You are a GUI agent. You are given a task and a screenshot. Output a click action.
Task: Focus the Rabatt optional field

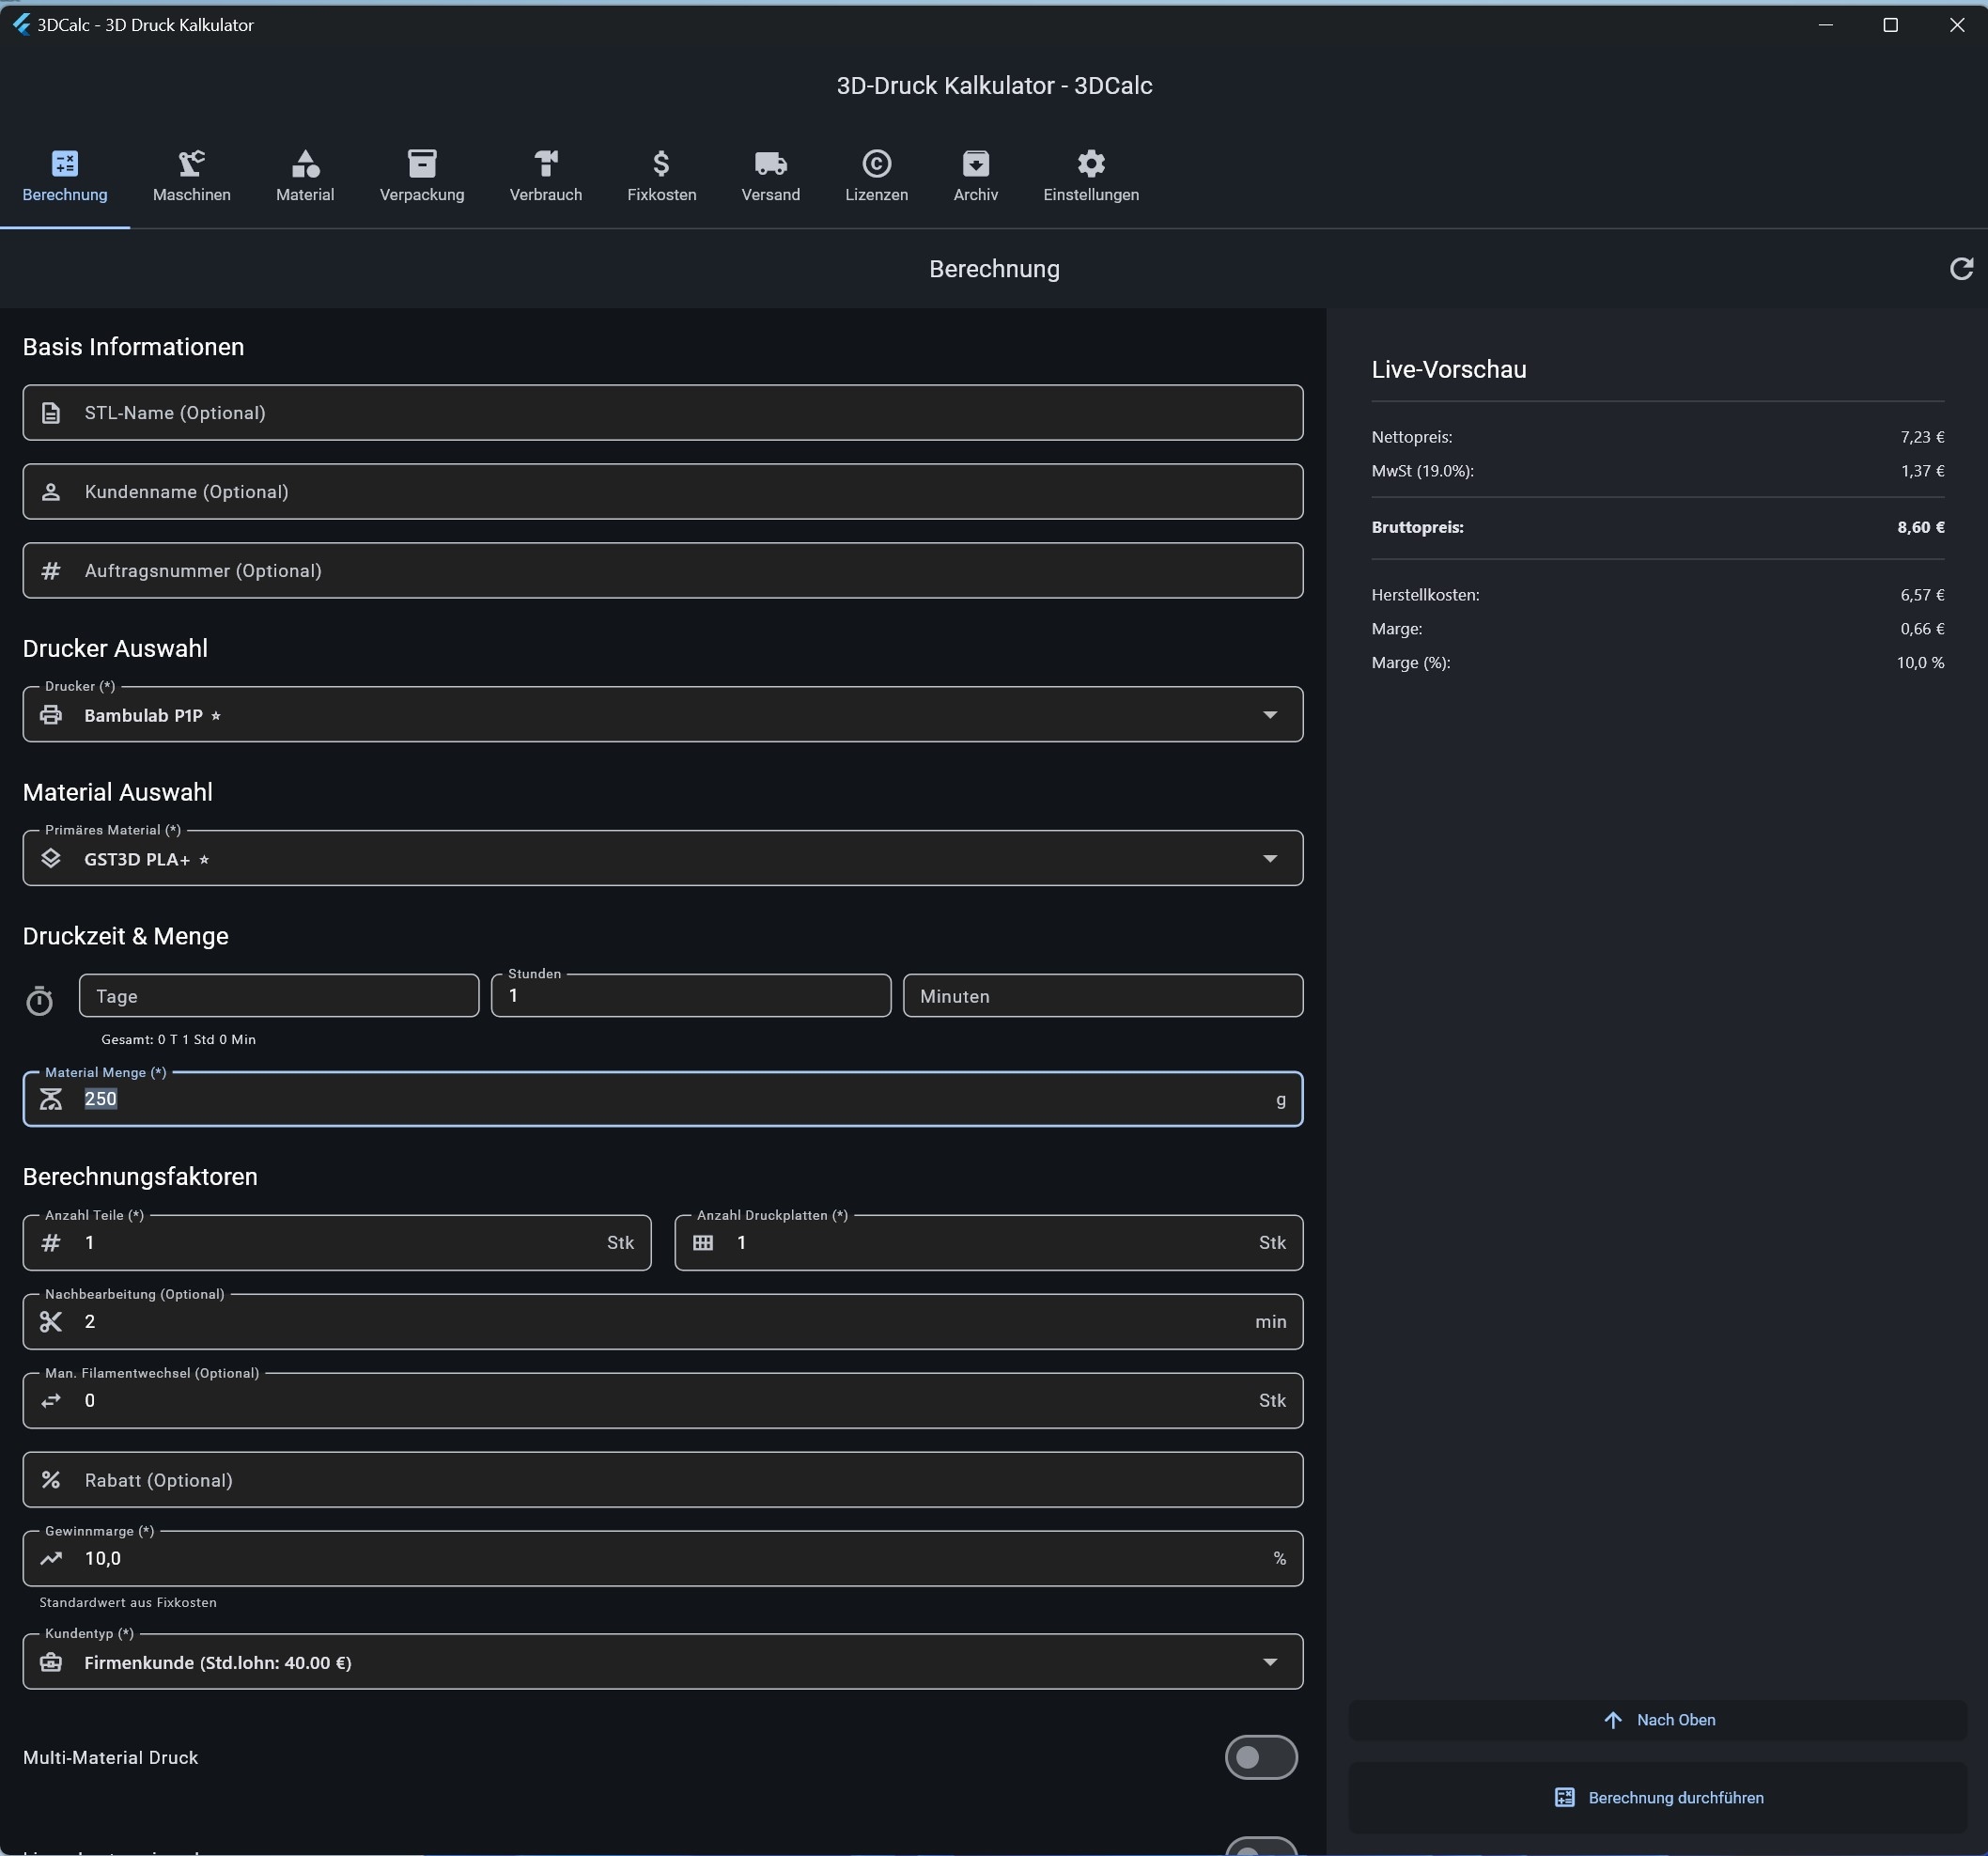(662, 1480)
